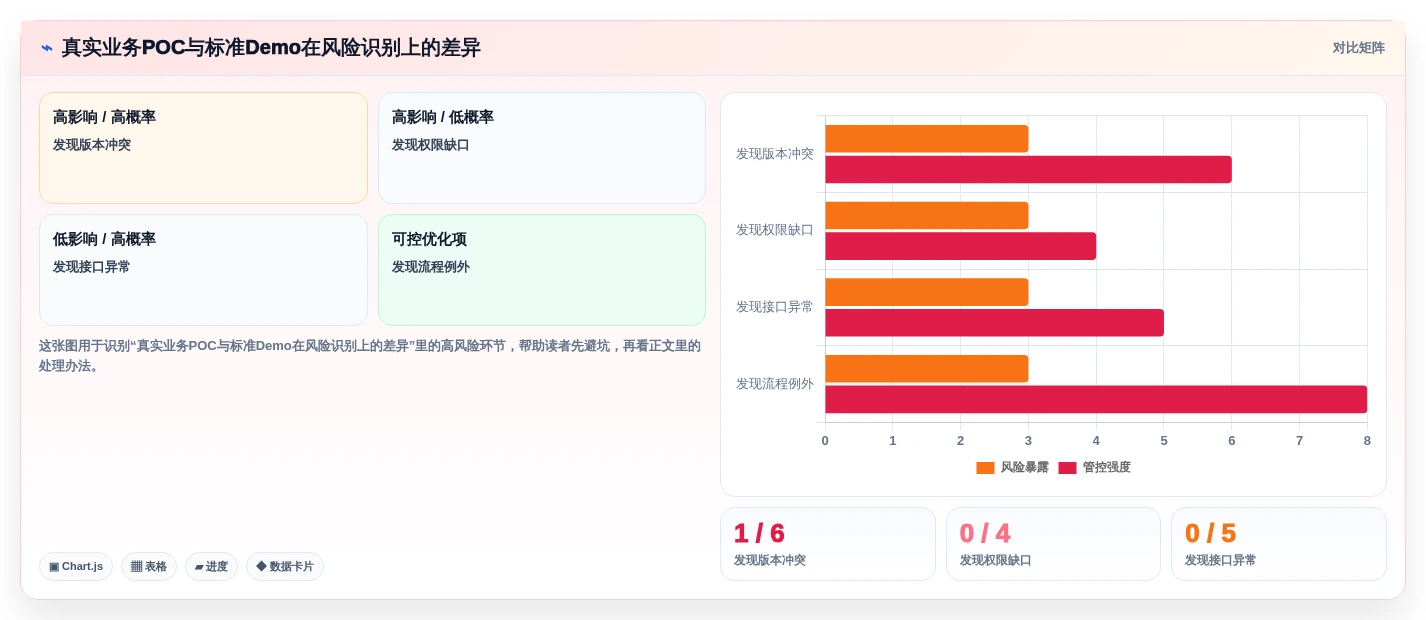Click the 发现版本冲突 chart axis label
Screen dimensions: 1426x620
(775, 154)
